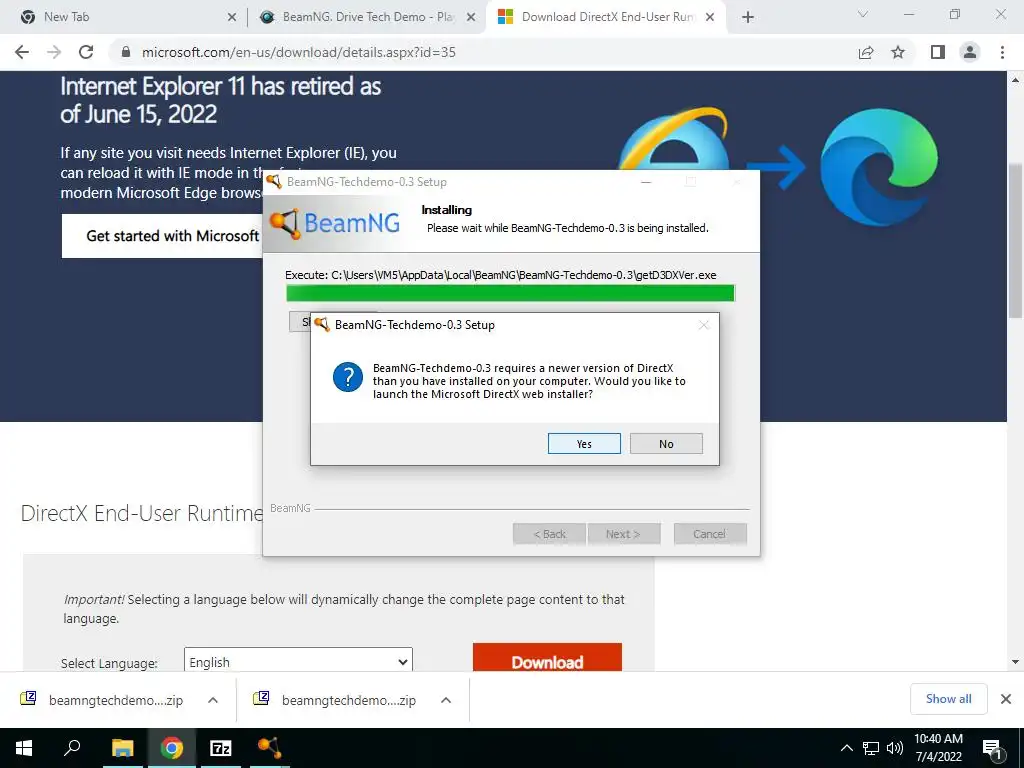Click the BeamNG installer taskbar icon

[x=269, y=748]
